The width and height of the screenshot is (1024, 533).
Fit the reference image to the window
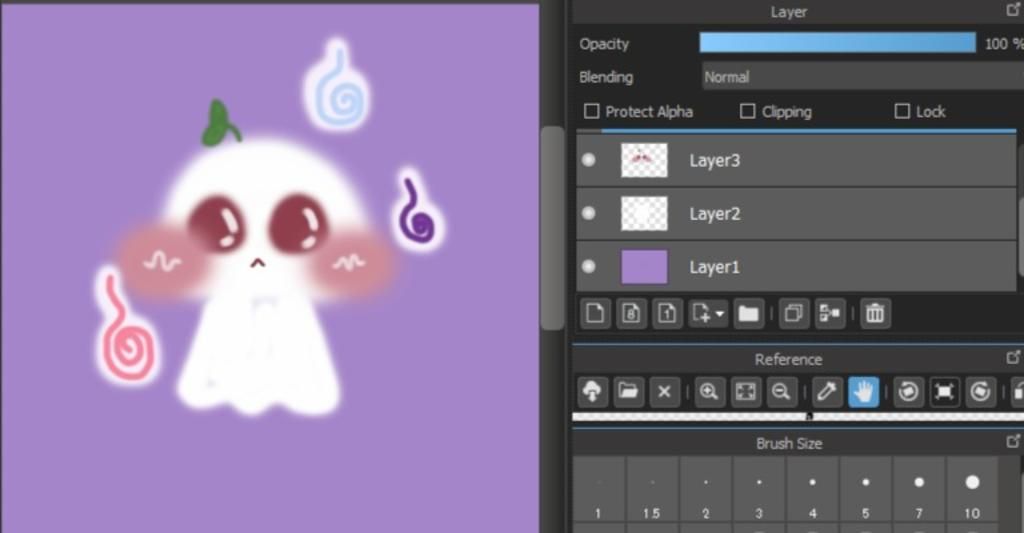(745, 391)
